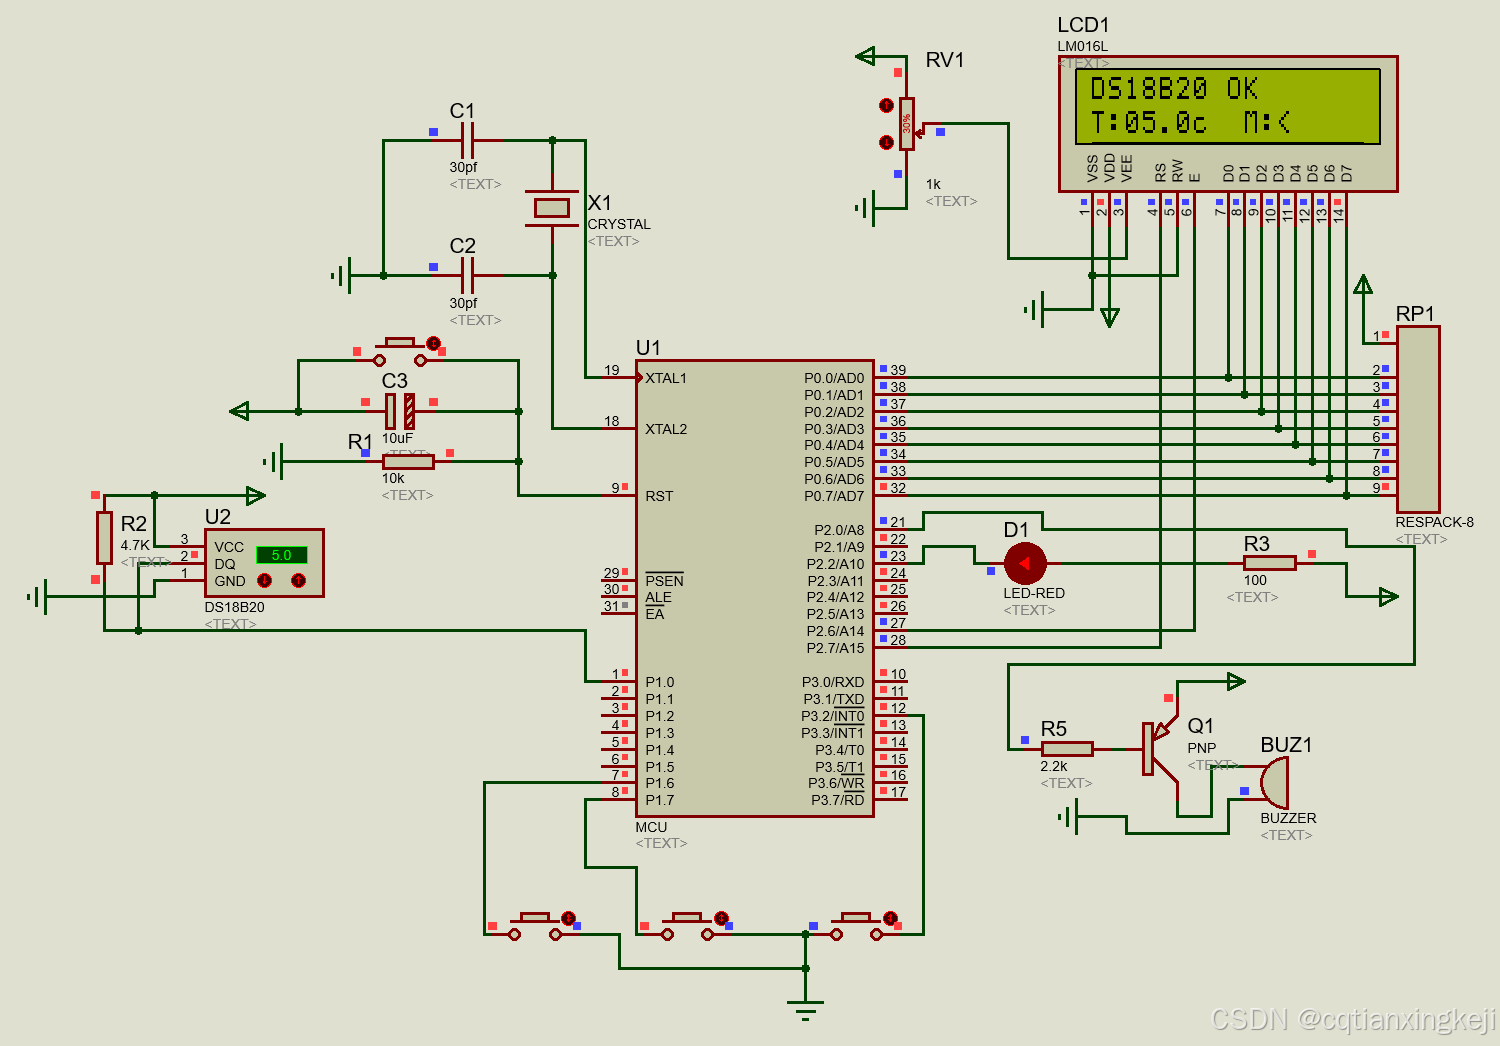The width and height of the screenshot is (1500, 1046).
Task: Increase RV1 with its upper red button
Action: pyautogui.click(x=886, y=105)
